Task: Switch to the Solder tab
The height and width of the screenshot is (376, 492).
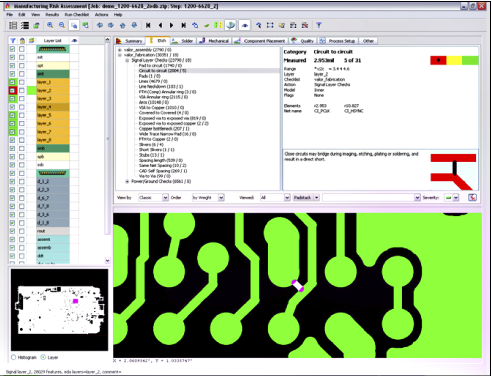Action: pyautogui.click(x=183, y=41)
